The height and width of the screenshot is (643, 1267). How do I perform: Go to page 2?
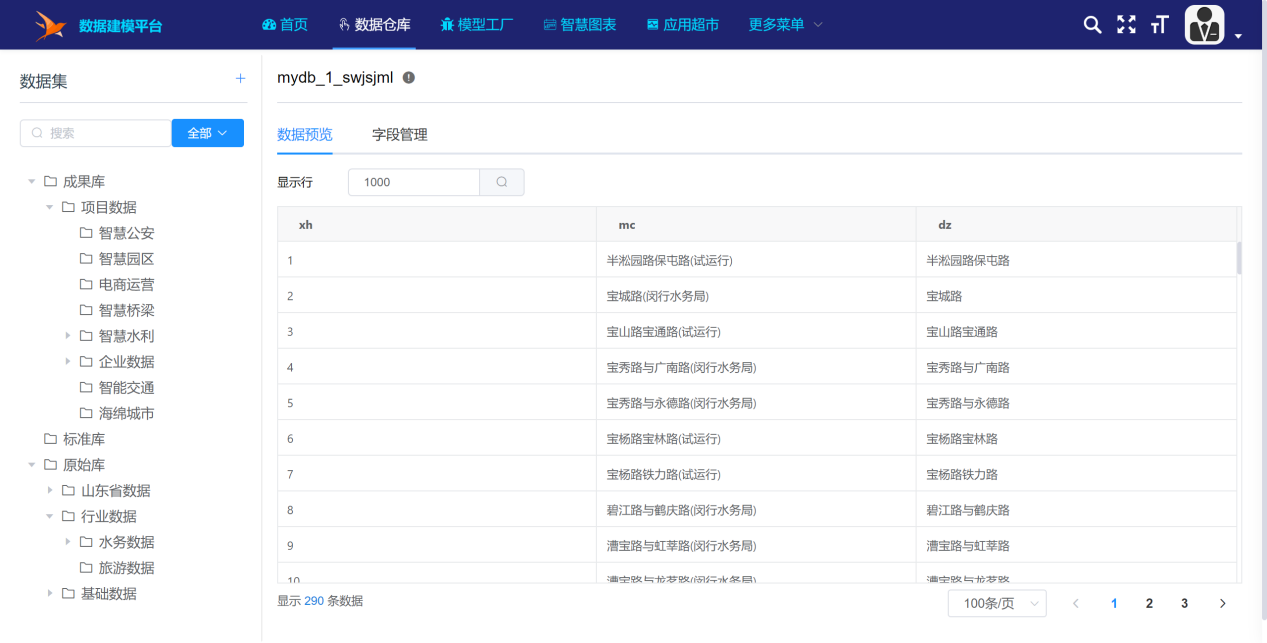(1149, 603)
